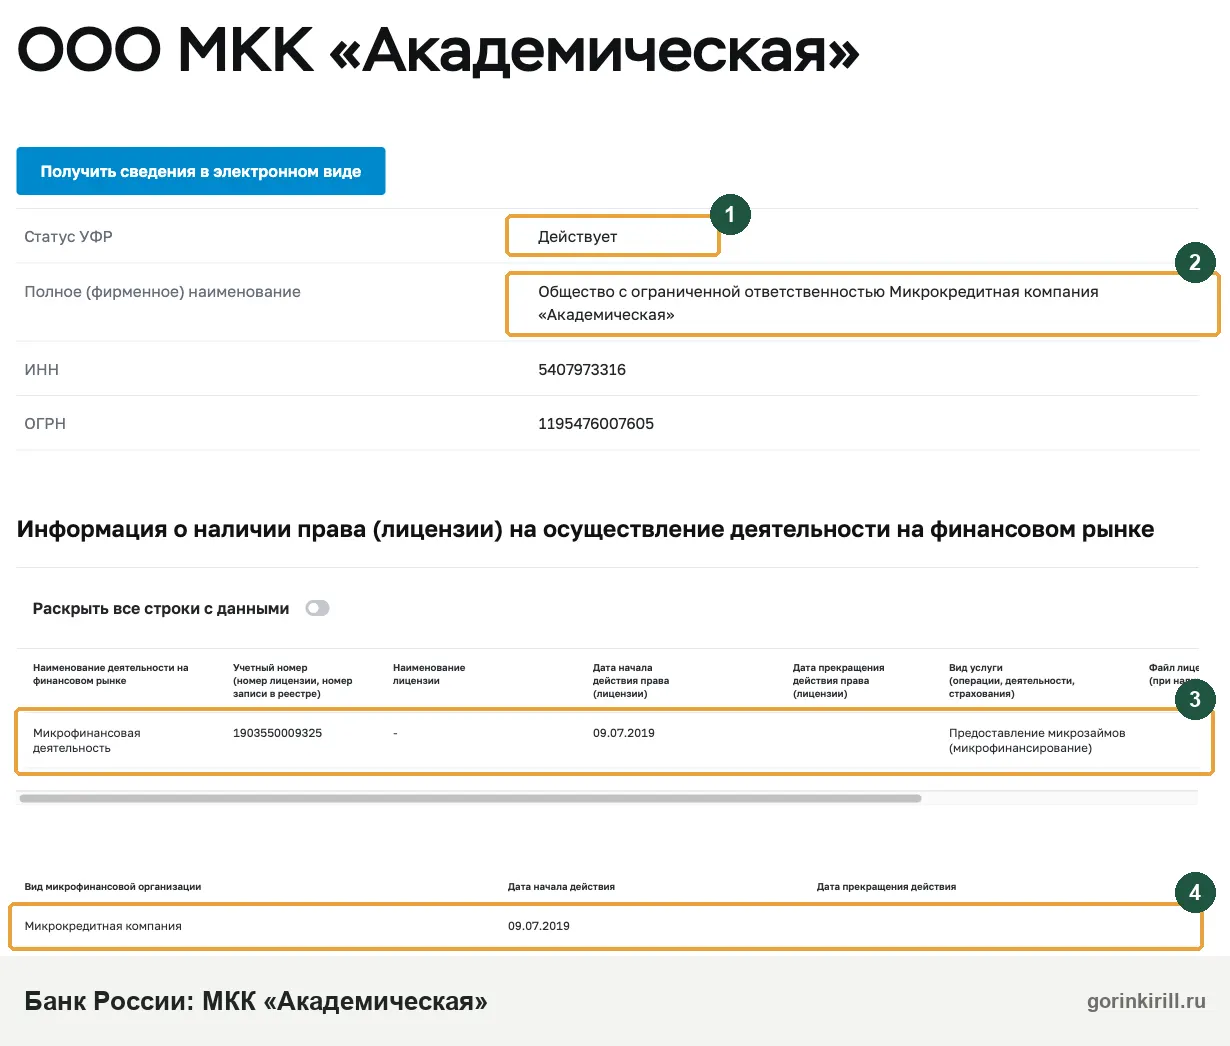The height and width of the screenshot is (1046, 1230).
Task: Select the ИНН value 5407973316
Action: pos(582,369)
